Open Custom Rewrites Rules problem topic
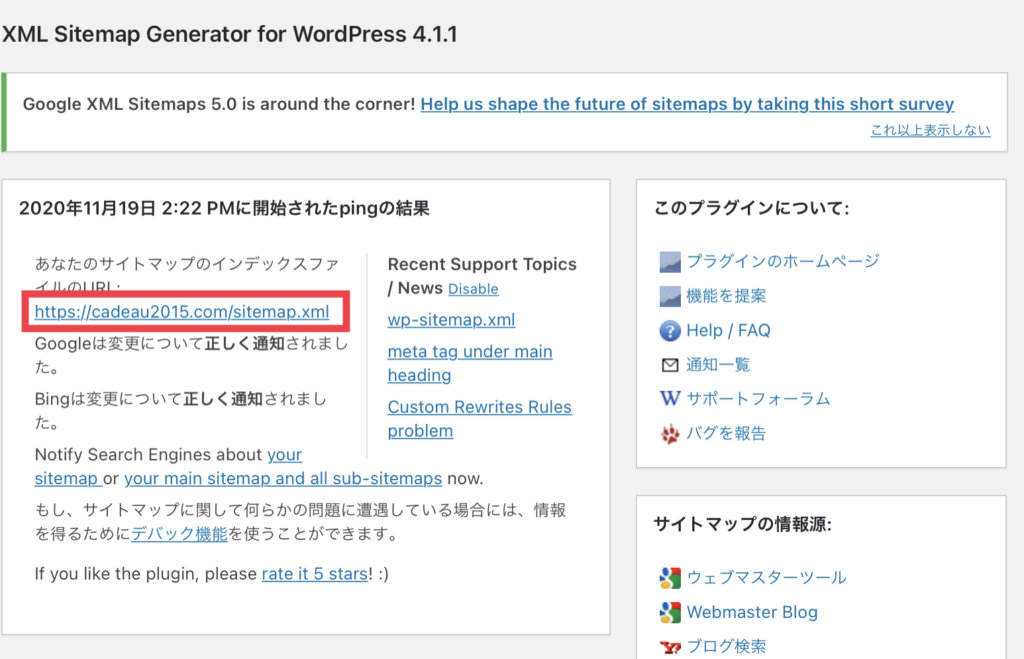Viewport: 1024px width, 659px height. 479,419
